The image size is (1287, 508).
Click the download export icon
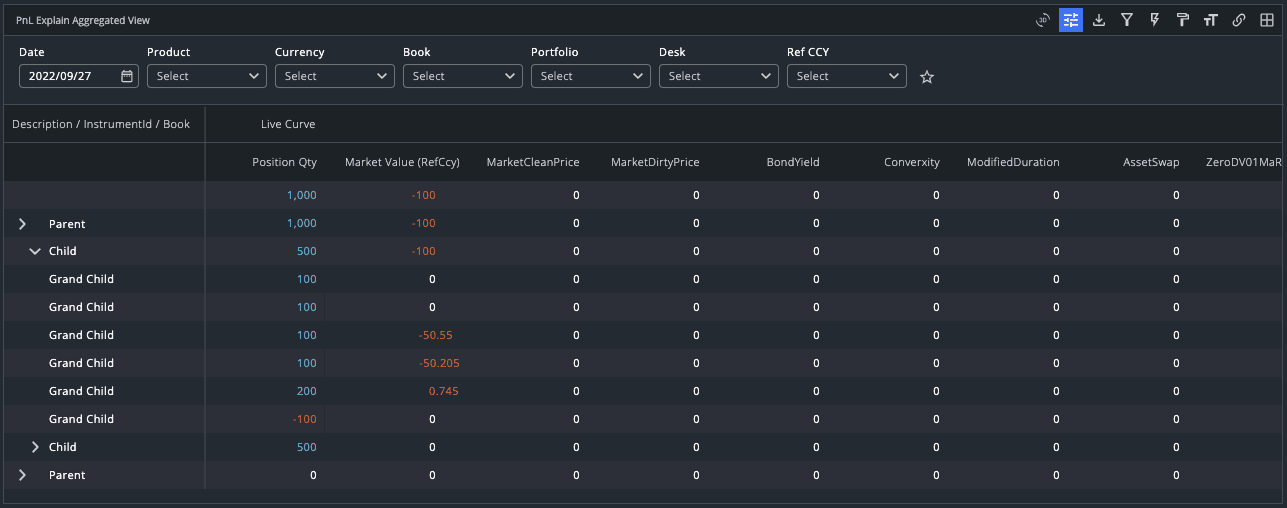tap(1099, 20)
